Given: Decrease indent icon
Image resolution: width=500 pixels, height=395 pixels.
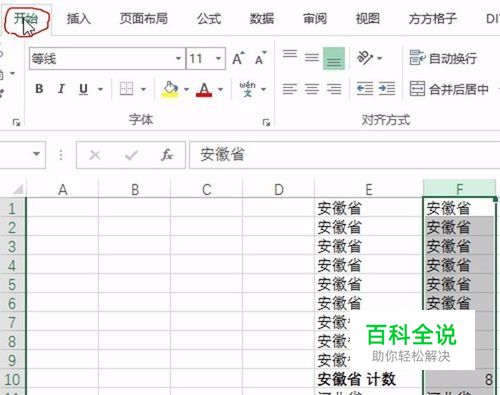Looking at the screenshot, I should 365,89.
